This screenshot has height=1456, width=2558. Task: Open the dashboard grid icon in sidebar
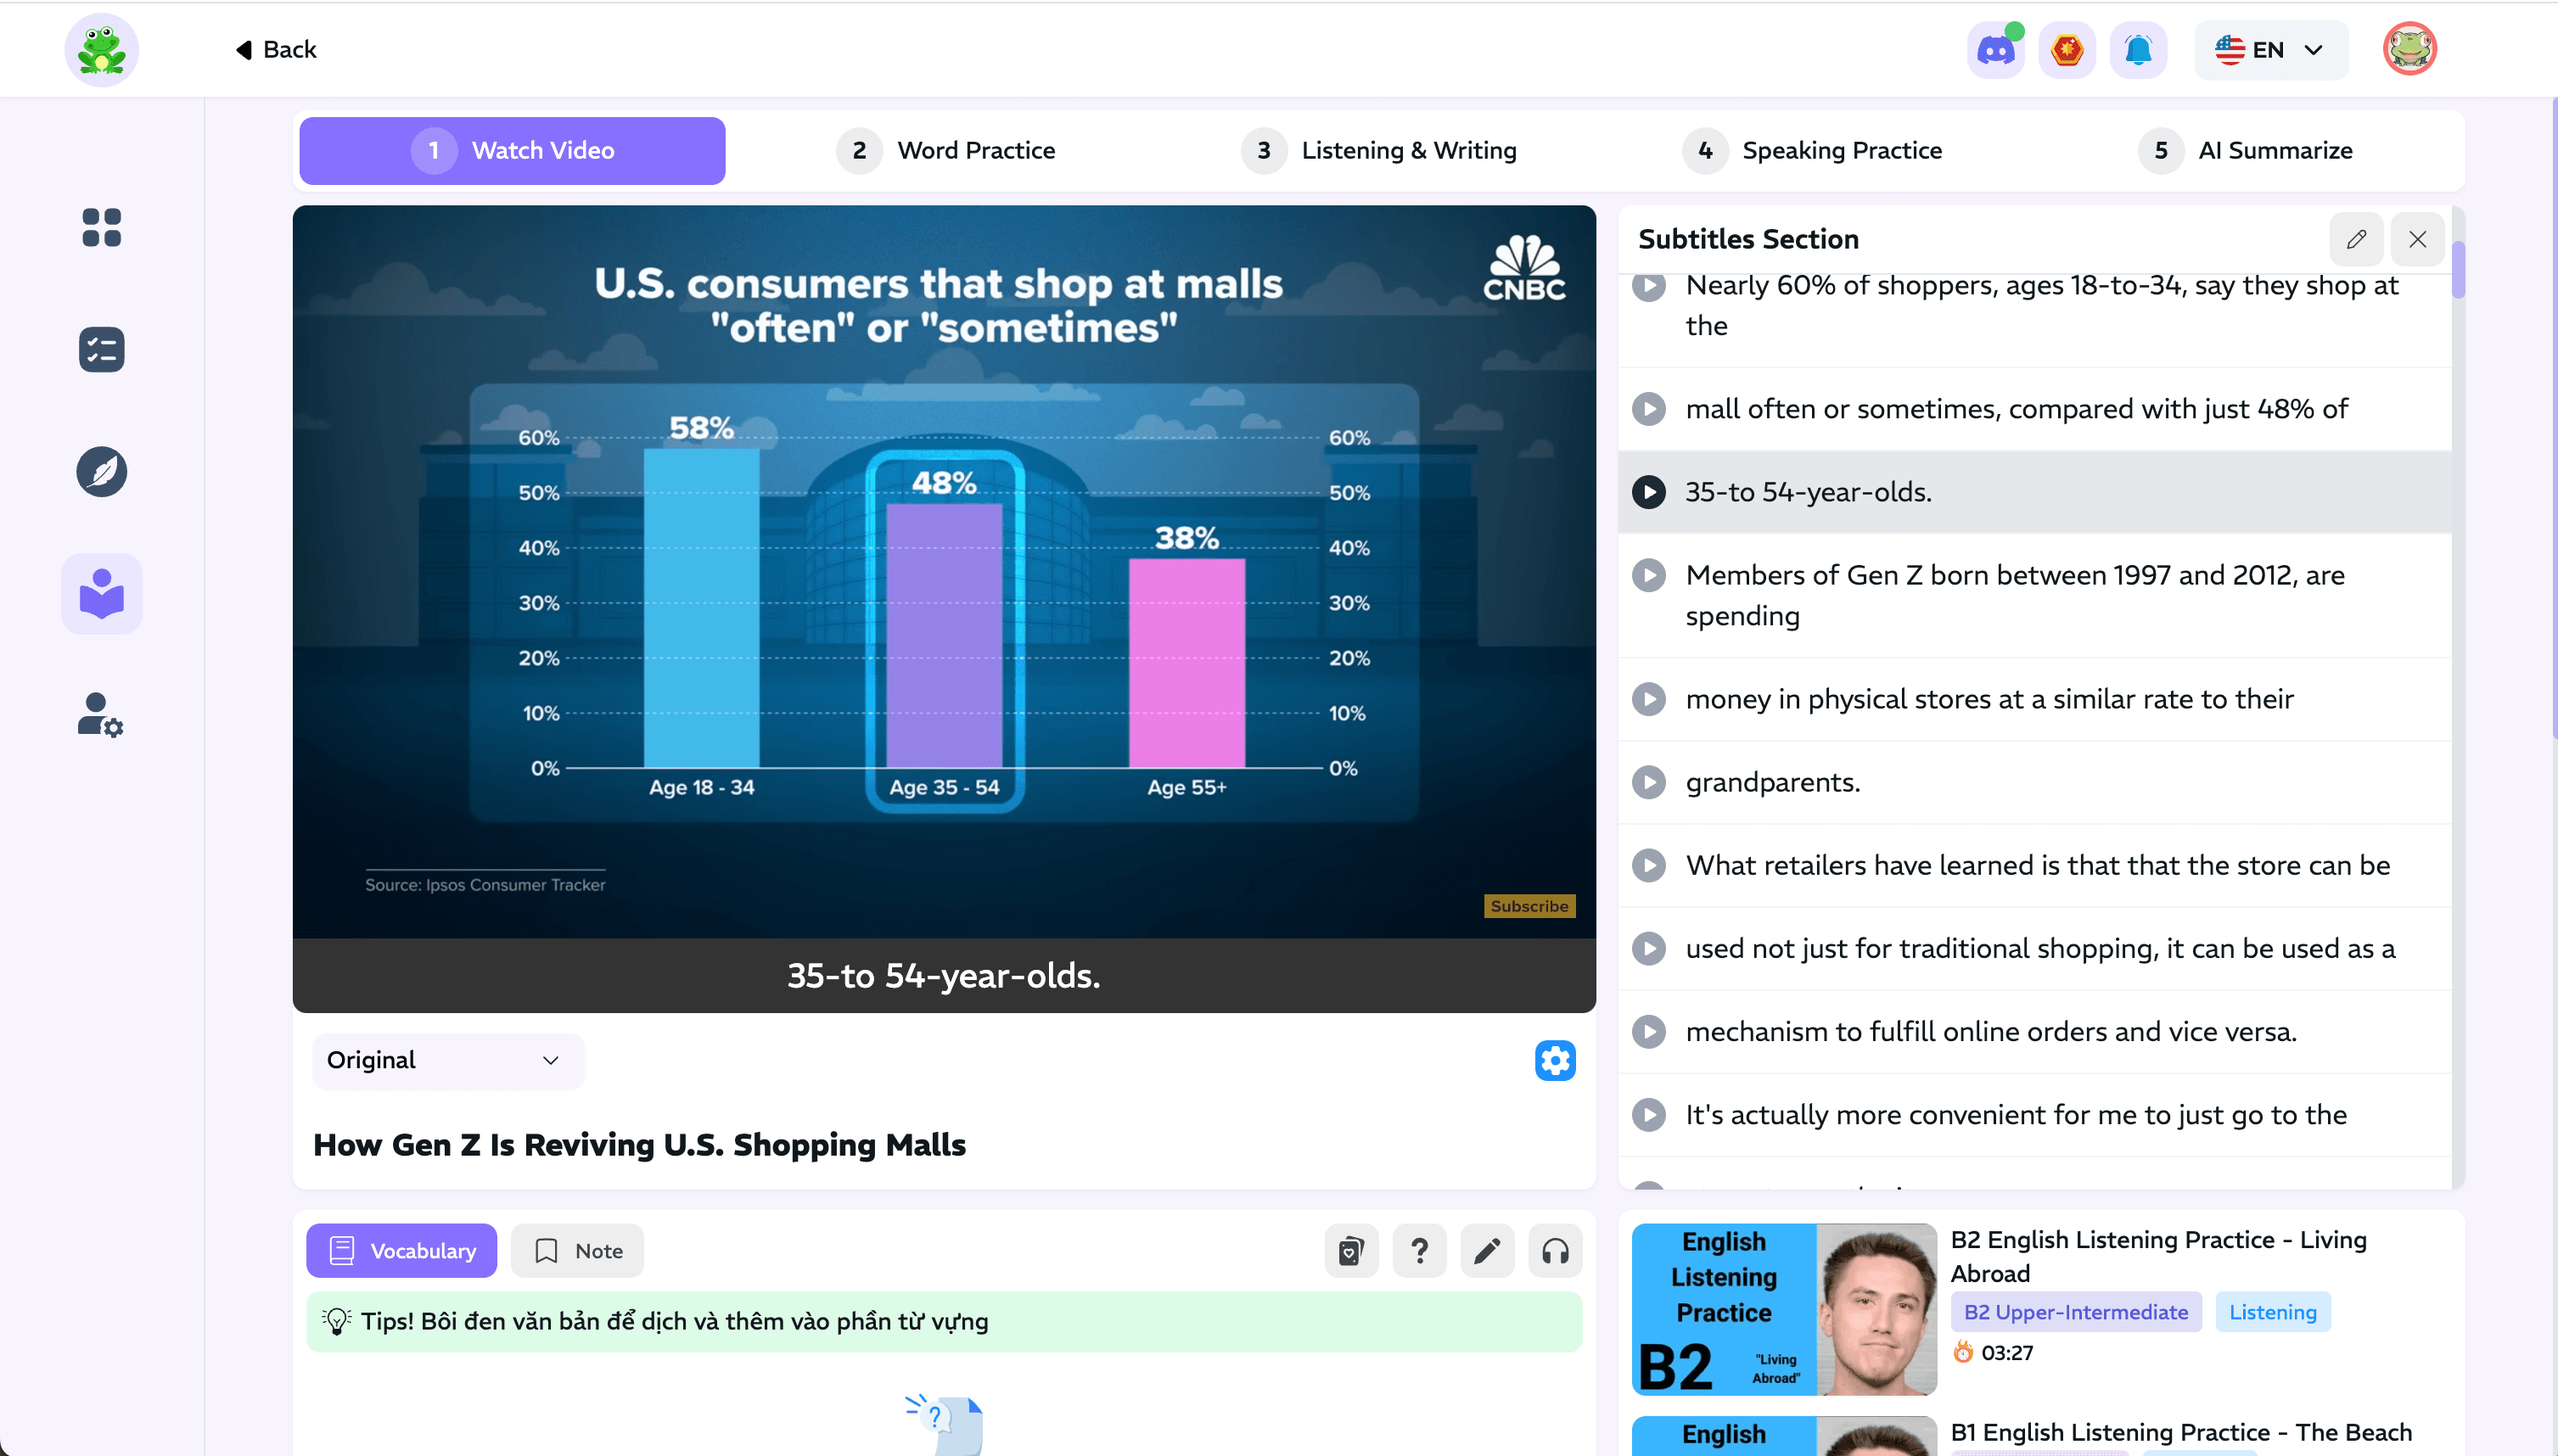coord(102,227)
